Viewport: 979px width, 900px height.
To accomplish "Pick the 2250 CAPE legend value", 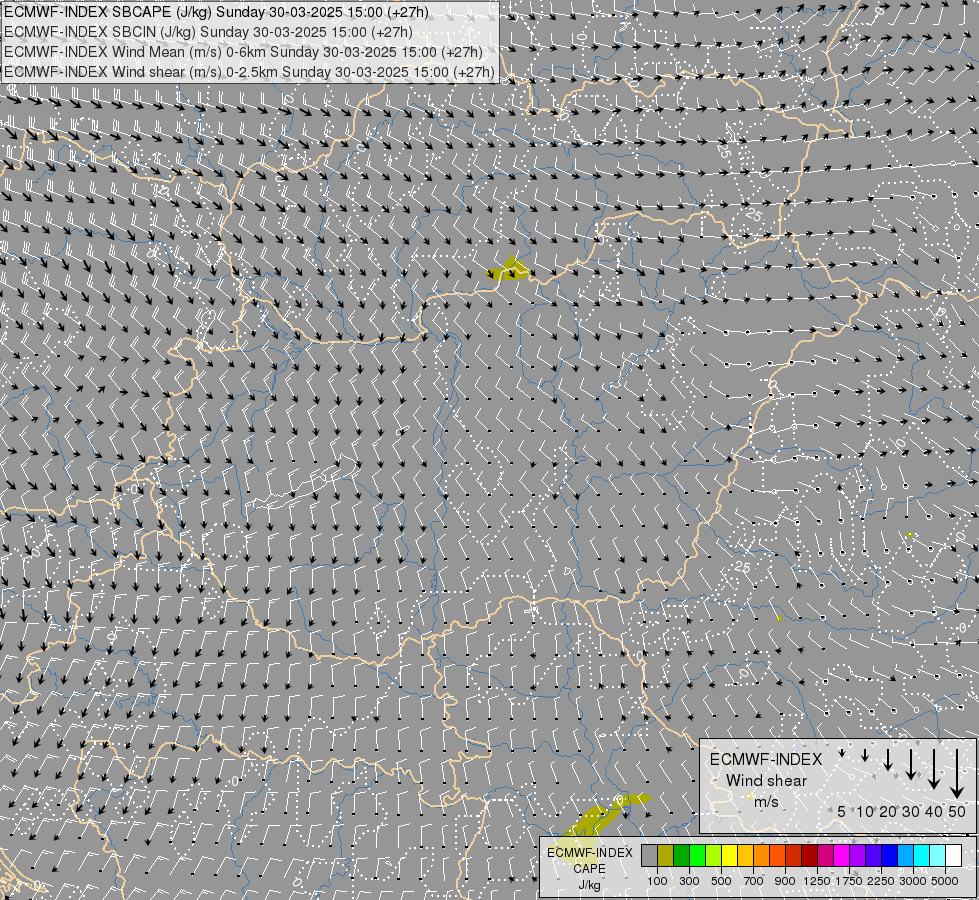I will (881, 881).
